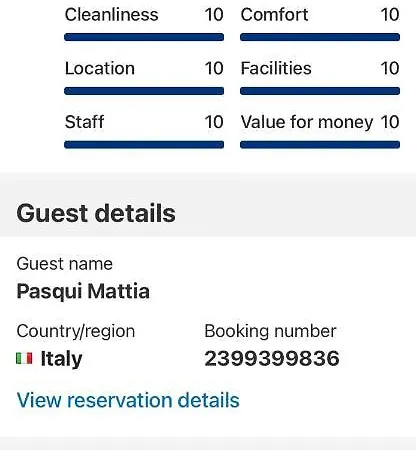Click the Value for money label

point(307,122)
